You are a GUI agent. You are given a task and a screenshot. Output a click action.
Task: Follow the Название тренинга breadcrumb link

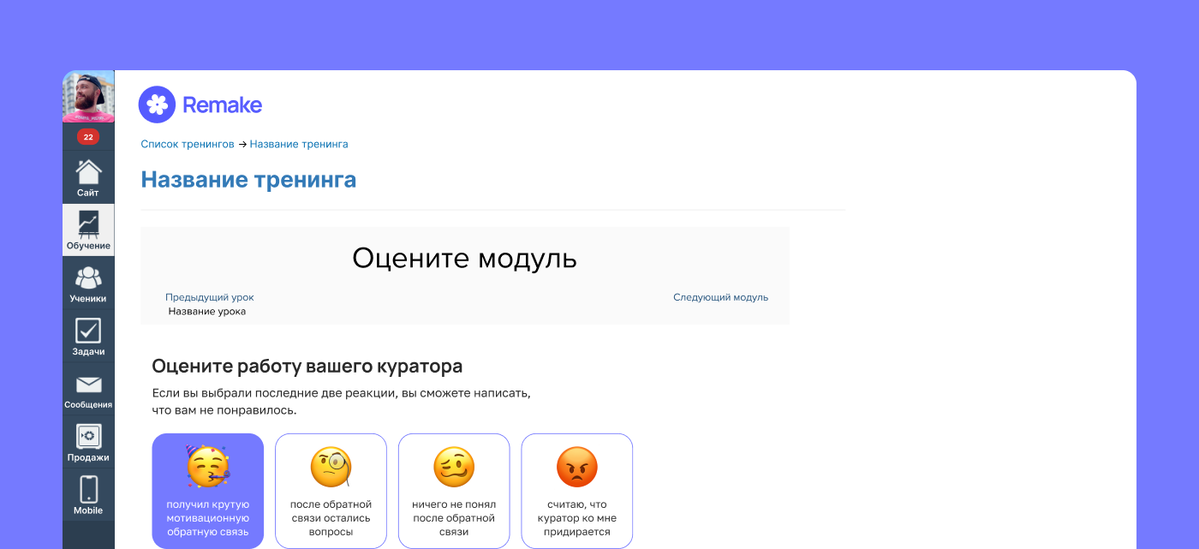tap(299, 144)
